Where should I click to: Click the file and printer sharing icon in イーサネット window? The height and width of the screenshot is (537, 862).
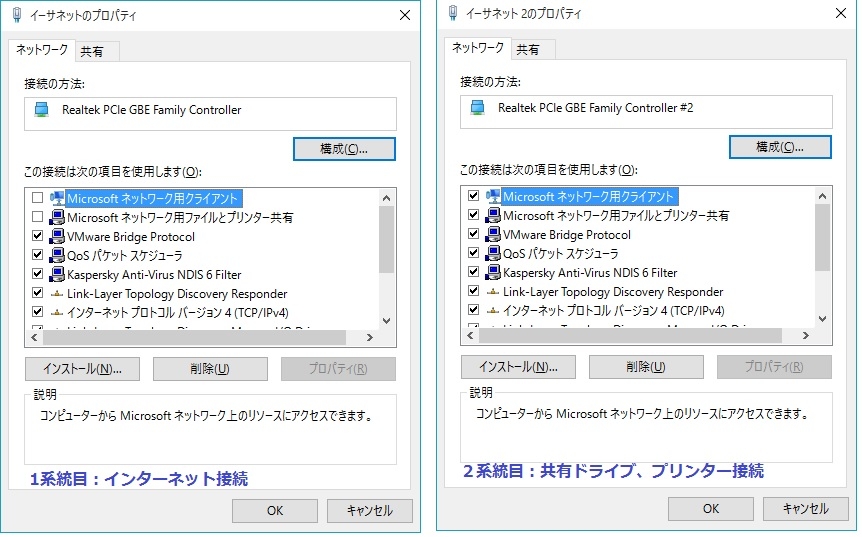pyautogui.click(x=57, y=218)
